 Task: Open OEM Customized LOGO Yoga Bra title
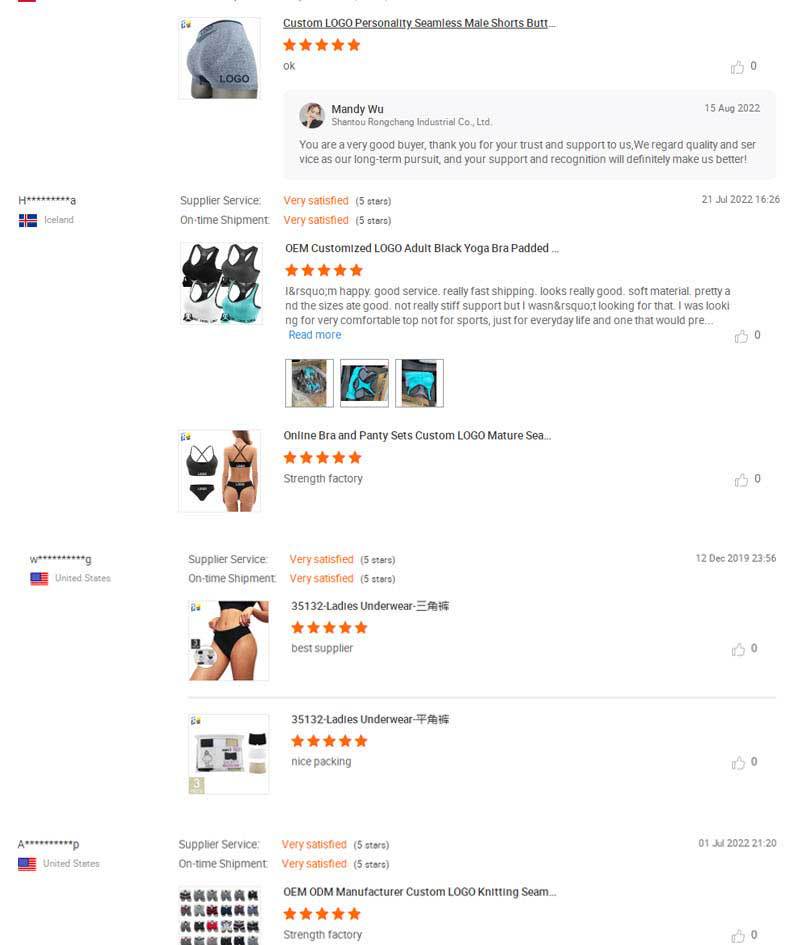[422, 248]
